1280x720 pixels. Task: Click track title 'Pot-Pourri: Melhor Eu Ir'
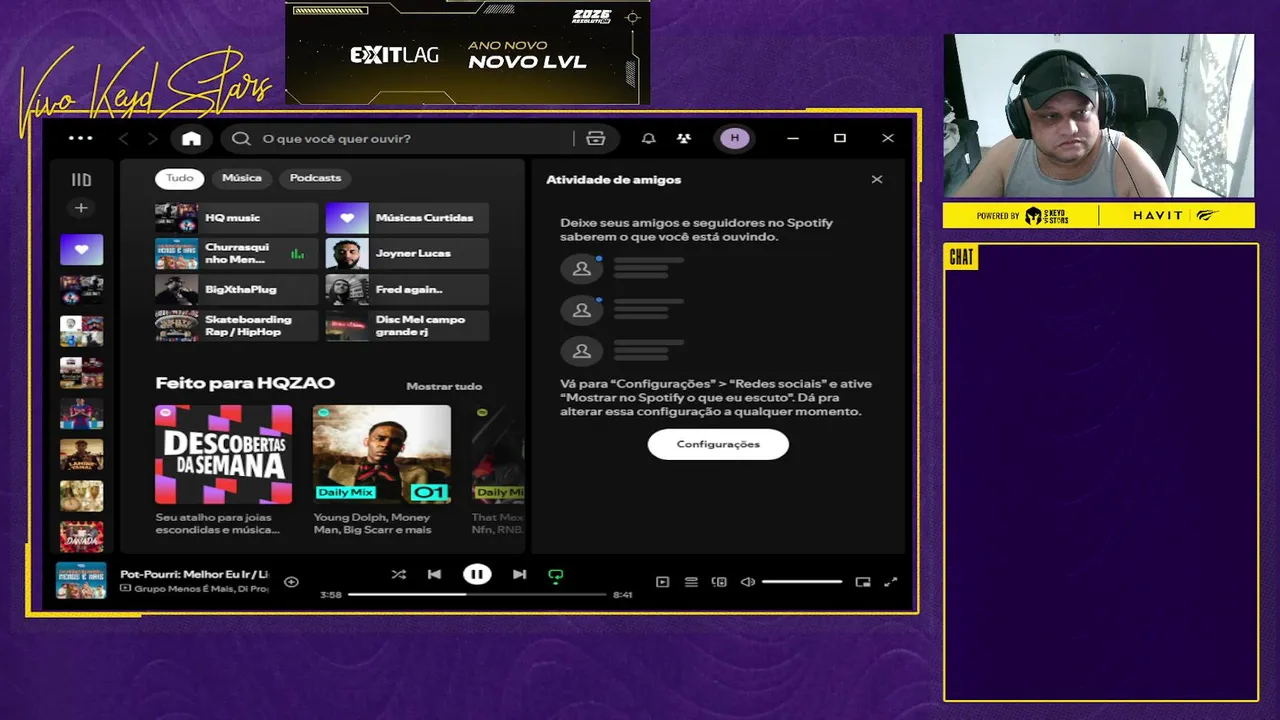point(194,575)
